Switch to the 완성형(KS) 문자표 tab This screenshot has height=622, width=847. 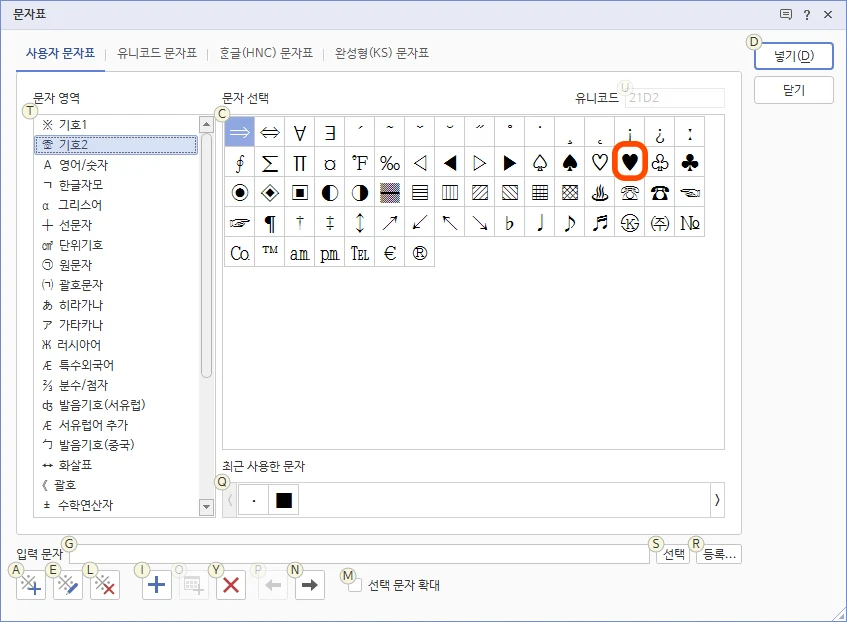[384, 54]
